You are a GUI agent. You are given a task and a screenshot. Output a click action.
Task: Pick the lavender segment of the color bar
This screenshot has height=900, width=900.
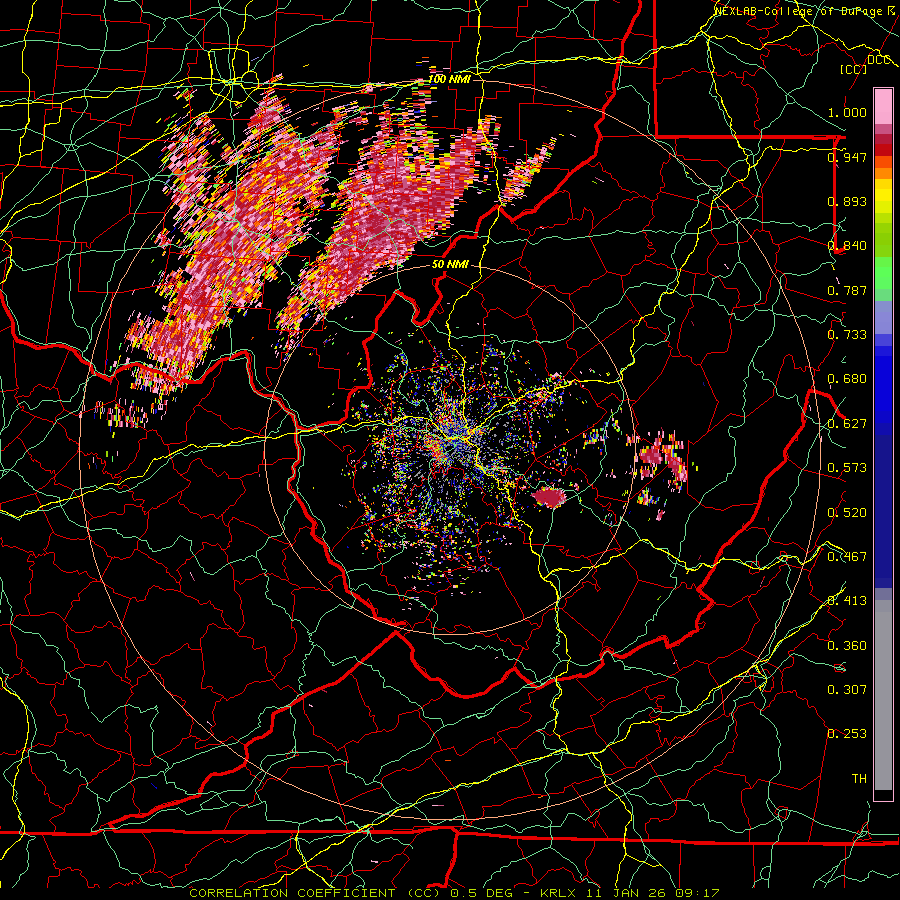pyautogui.click(x=883, y=317)
